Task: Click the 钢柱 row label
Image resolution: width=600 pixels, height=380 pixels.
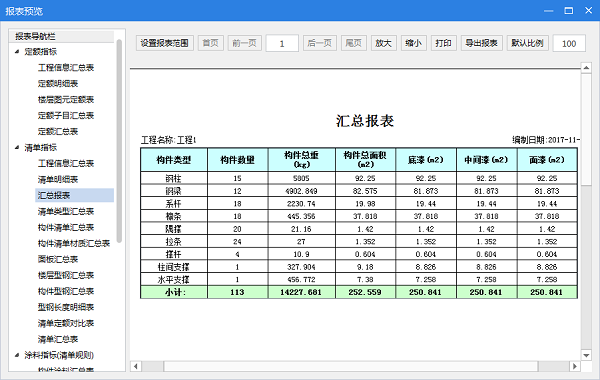Action: 174,178
